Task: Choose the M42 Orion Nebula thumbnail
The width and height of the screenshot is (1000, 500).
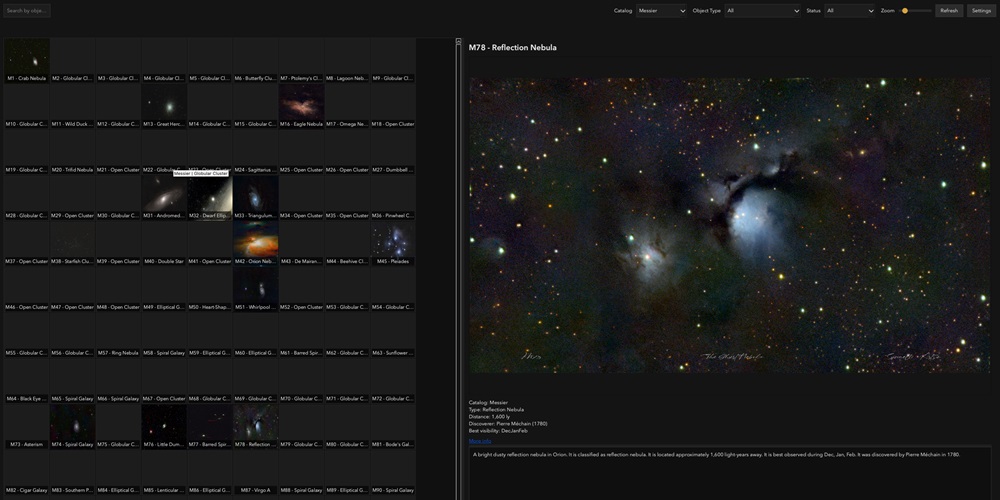Action: [255, 239]
